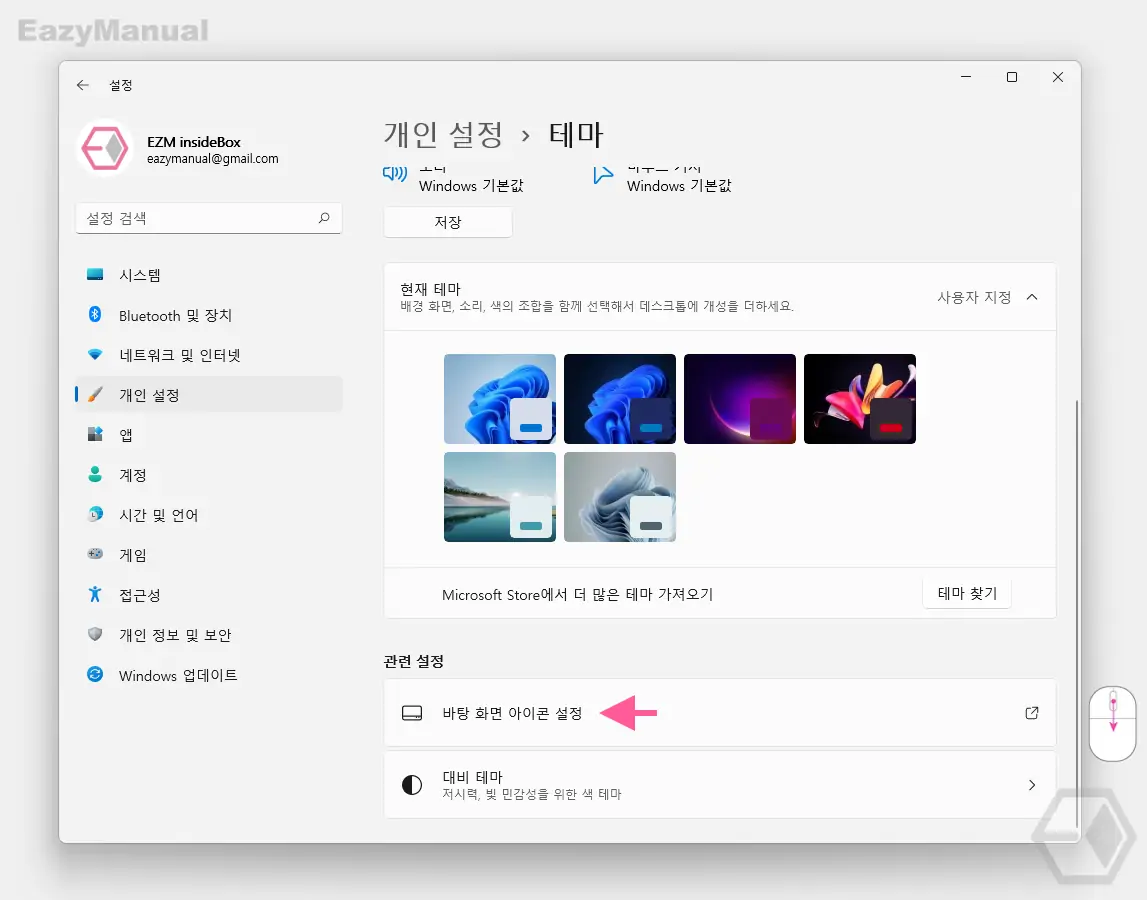
Task: Go back using the arrow icon
Action: [x=83, y=86]
